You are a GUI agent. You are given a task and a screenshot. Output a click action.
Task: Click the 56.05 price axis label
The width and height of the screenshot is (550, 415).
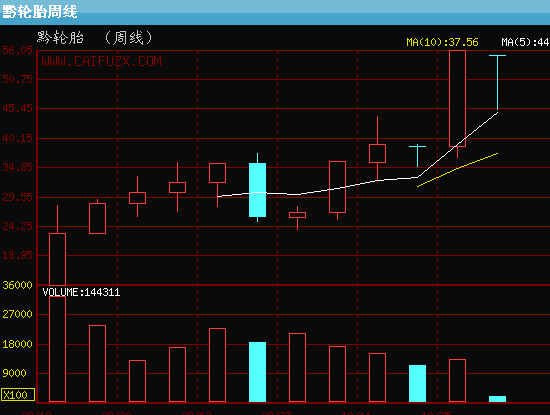coord(17,50)
